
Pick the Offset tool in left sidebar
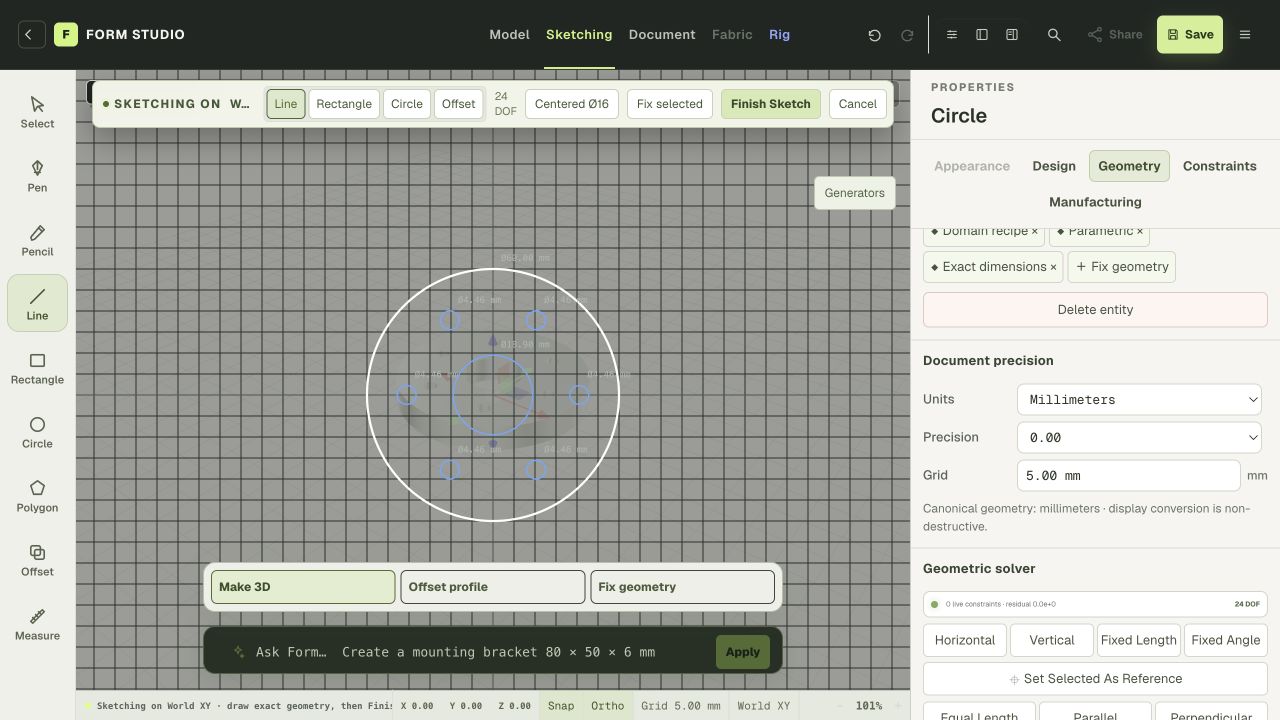(37, 559)
